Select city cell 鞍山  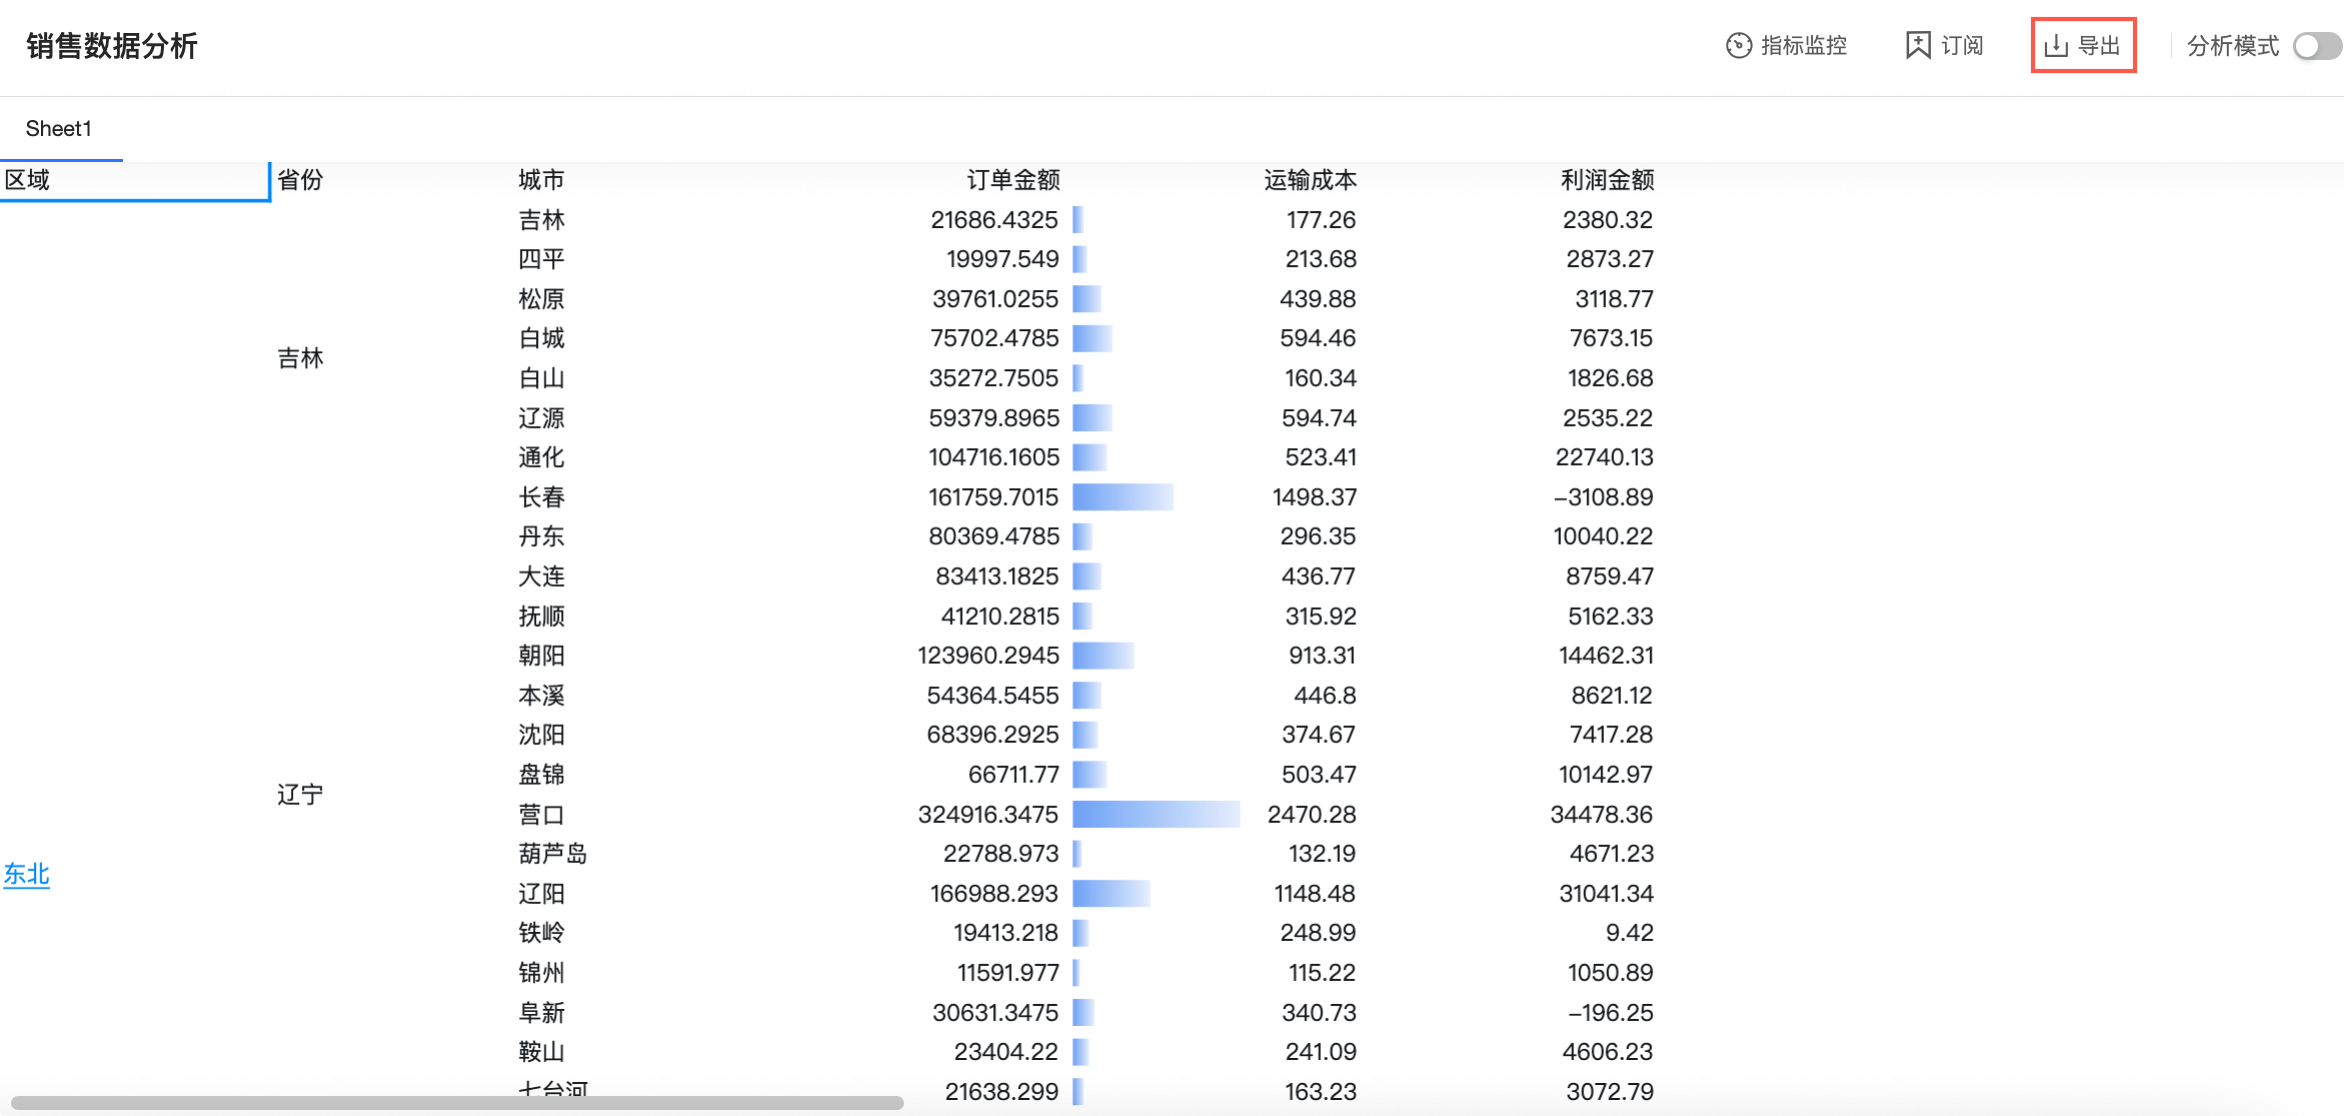tap(542, 1051)
